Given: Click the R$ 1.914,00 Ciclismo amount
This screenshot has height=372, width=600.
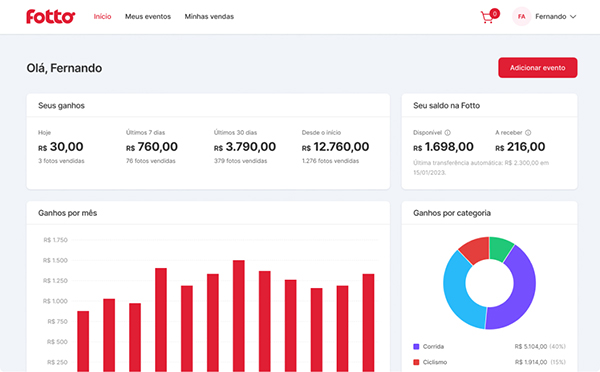Looking at the screenshot, I should click(x=530, y=362).
